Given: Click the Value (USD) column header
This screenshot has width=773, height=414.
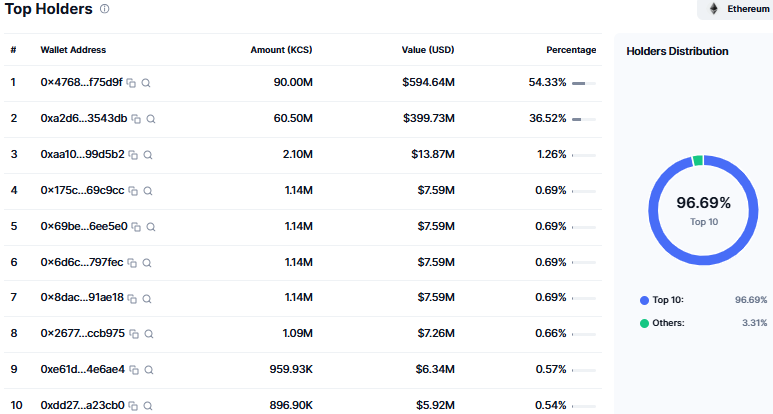Looking at the screenshot, I should [x=428, y=50].
